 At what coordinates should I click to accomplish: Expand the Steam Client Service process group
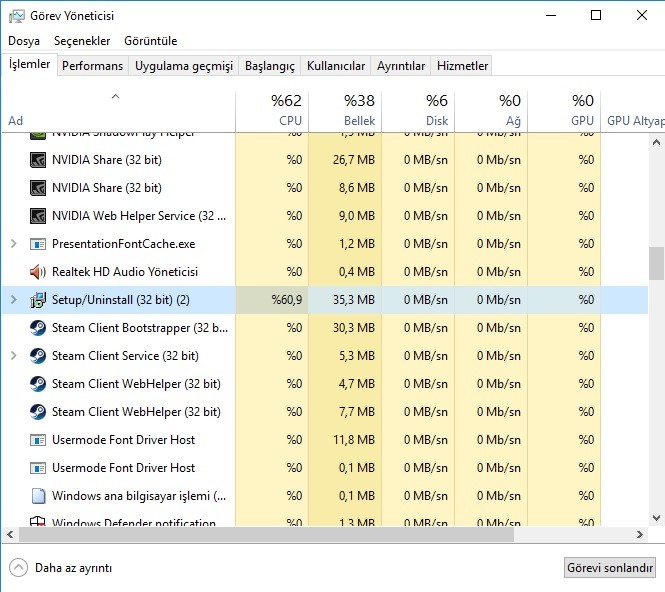tap(14, 356)
